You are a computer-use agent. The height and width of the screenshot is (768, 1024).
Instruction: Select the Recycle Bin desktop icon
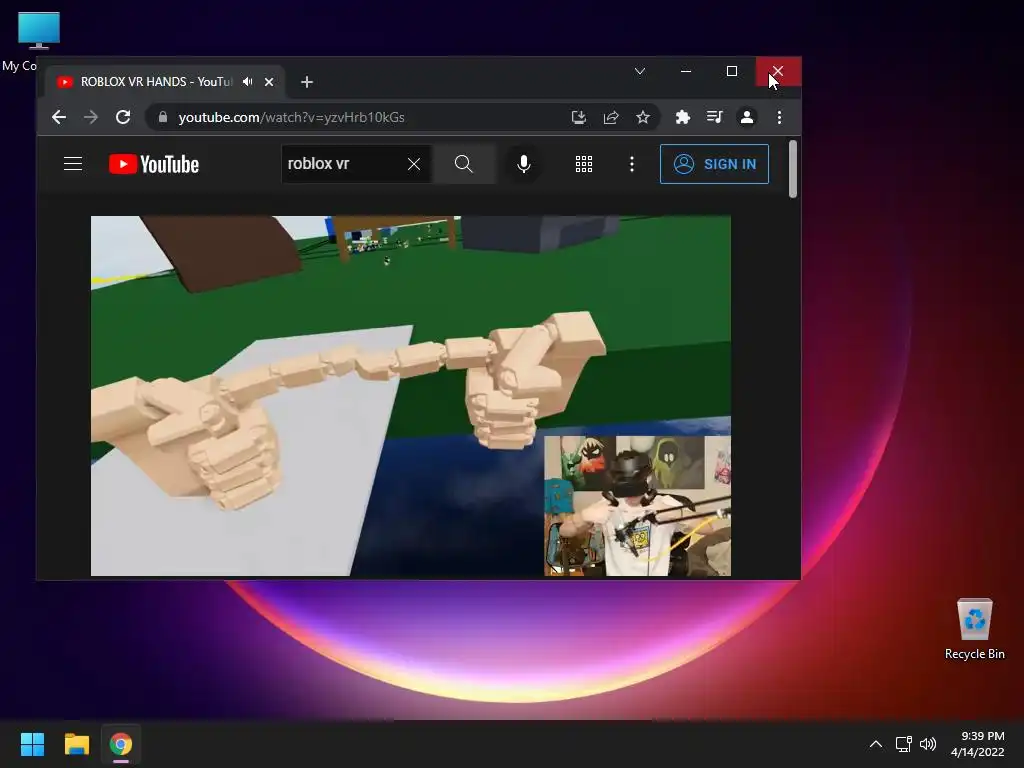tap(974, 629)
